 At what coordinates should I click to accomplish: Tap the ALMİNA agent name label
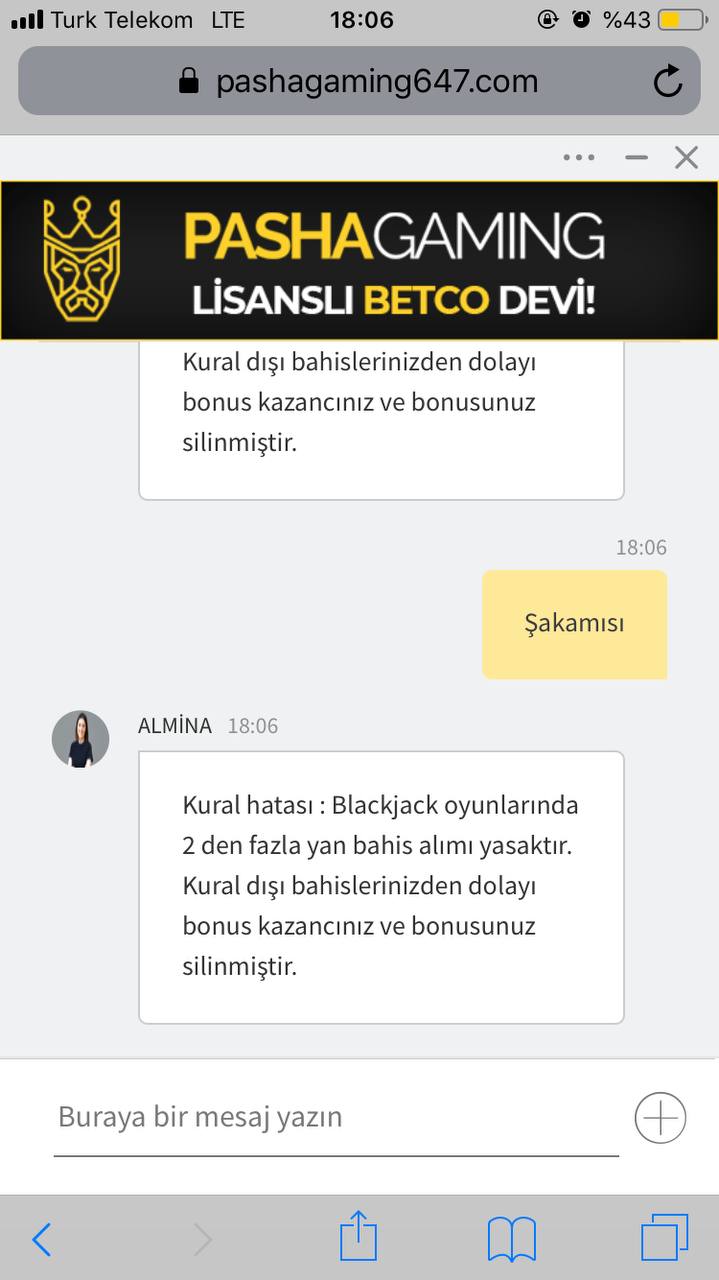coord(175,726)
